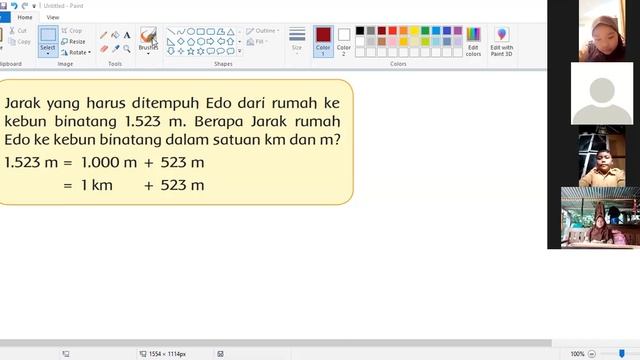Pick the black color swatch

pyautogui.click(x=360, y=31)
